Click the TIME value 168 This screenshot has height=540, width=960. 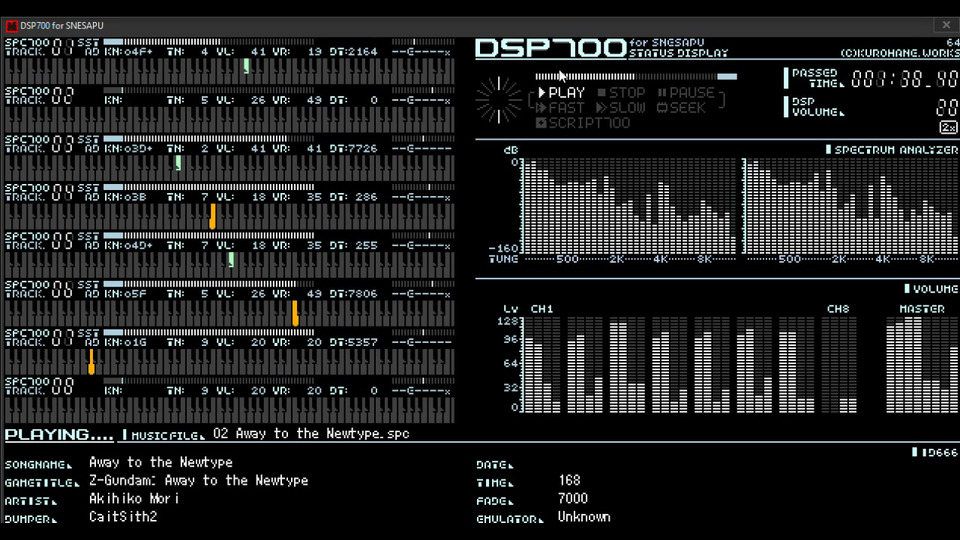pyautogui.click(x=569, y=481)
